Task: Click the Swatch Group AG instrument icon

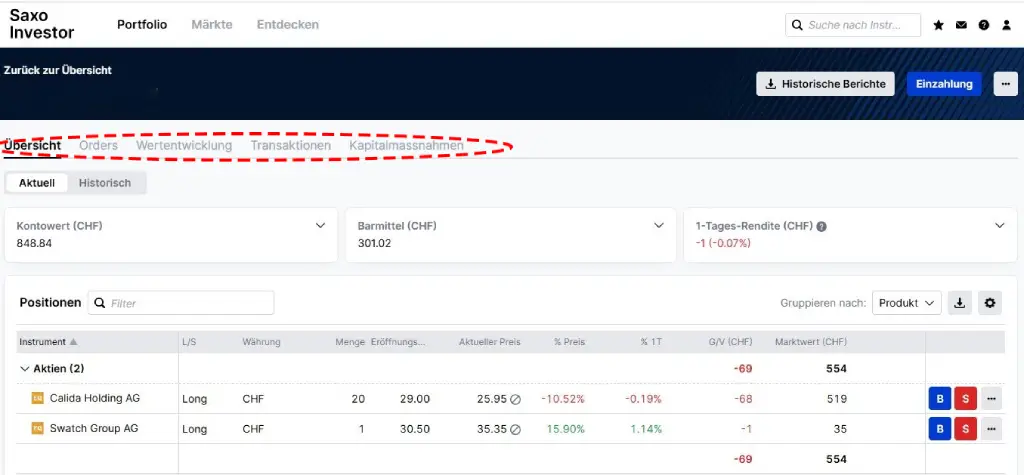Action: [x=38, y=429]
